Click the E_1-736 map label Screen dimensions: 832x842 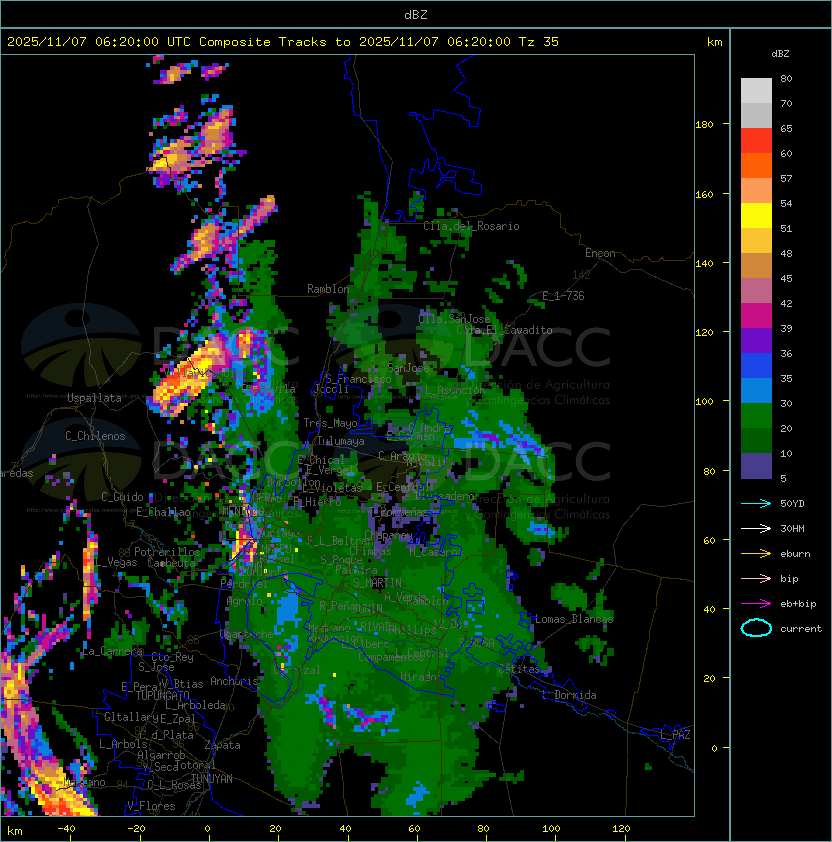coord(563,296)
